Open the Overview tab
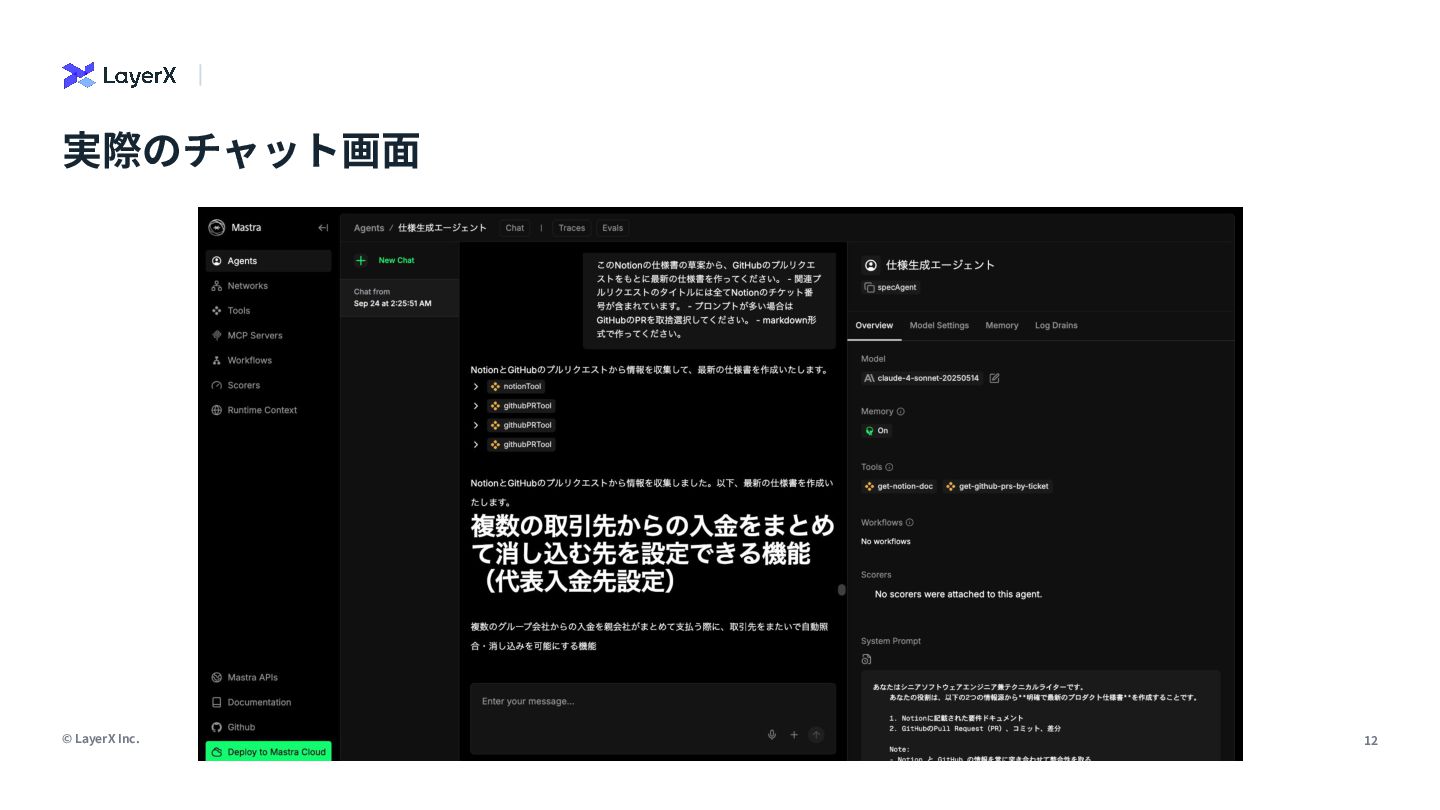 pyautogui.click(x=874, y=326)
